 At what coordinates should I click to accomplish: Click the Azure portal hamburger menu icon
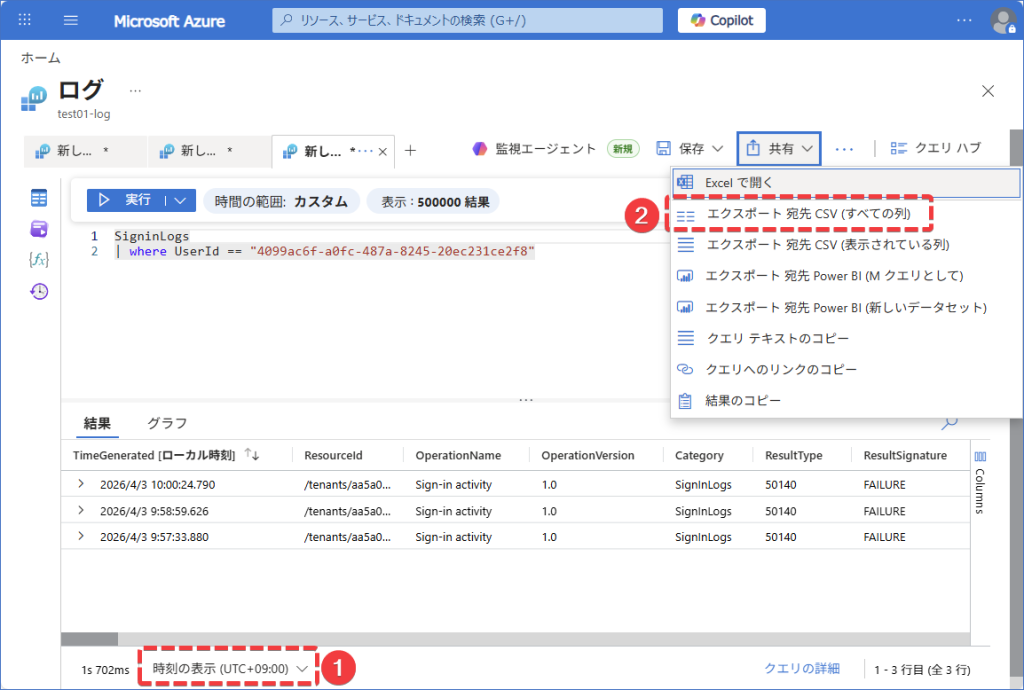click(x=70, y=21)
